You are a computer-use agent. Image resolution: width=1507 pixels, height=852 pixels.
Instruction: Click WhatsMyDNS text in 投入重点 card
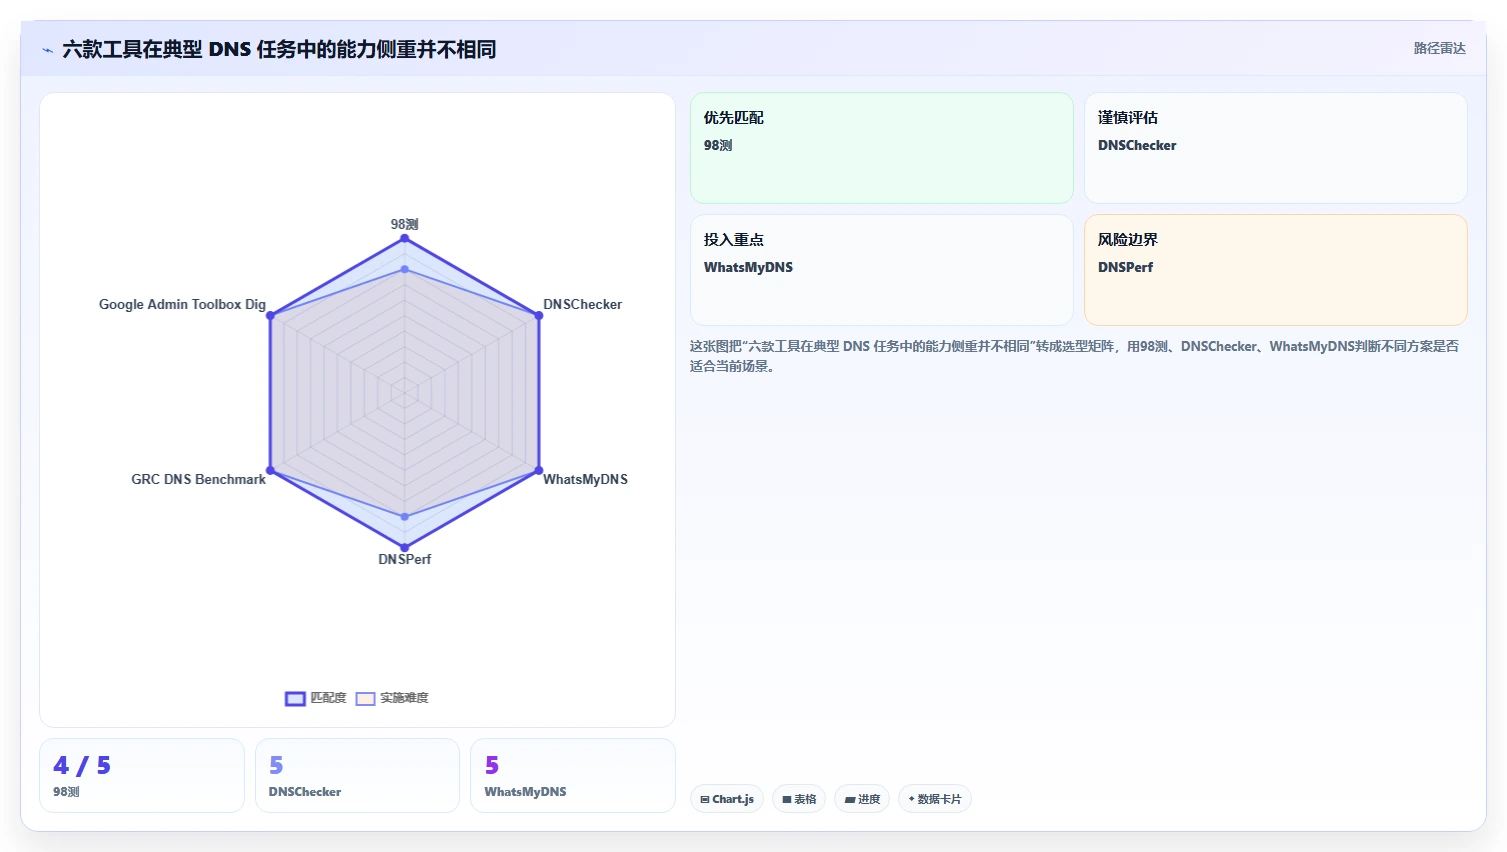[748, 267]
